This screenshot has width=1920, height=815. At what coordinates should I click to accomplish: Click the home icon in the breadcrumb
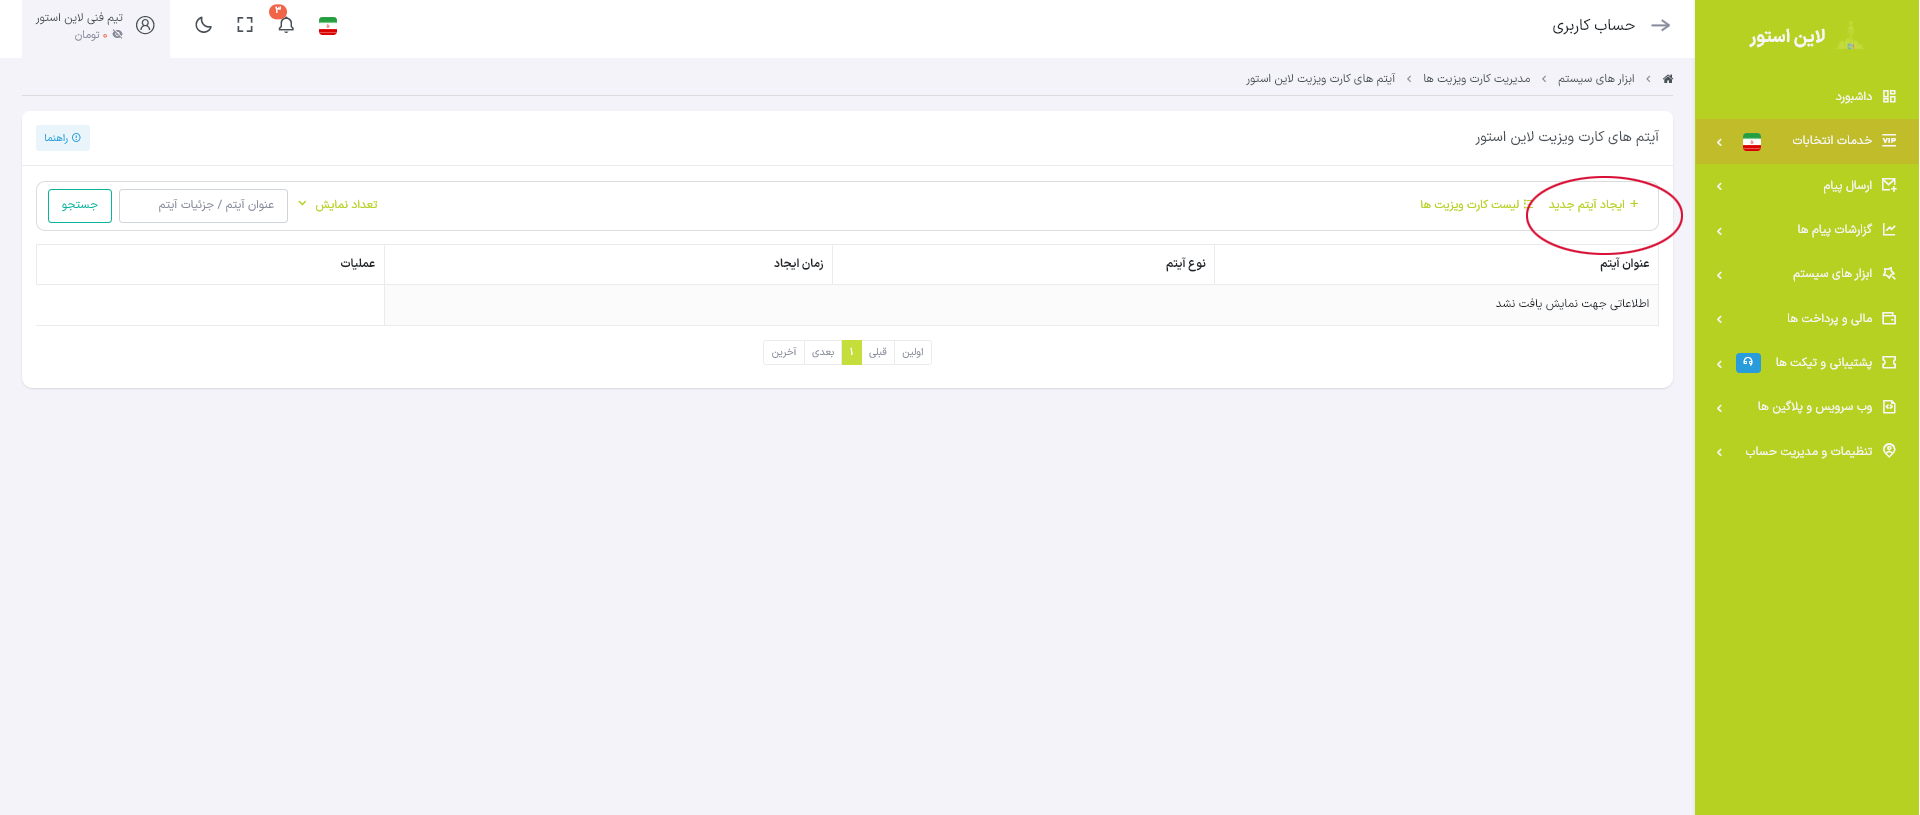click(1667, 79)
